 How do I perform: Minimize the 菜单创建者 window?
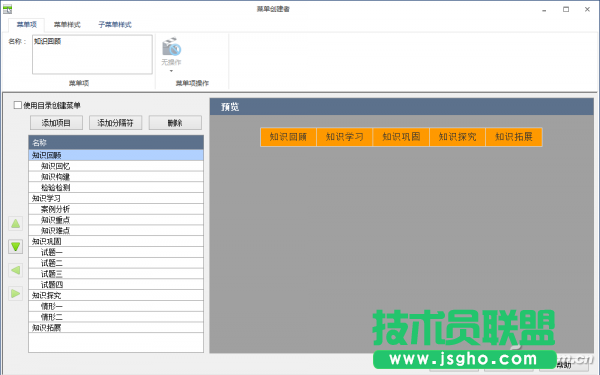544,10
